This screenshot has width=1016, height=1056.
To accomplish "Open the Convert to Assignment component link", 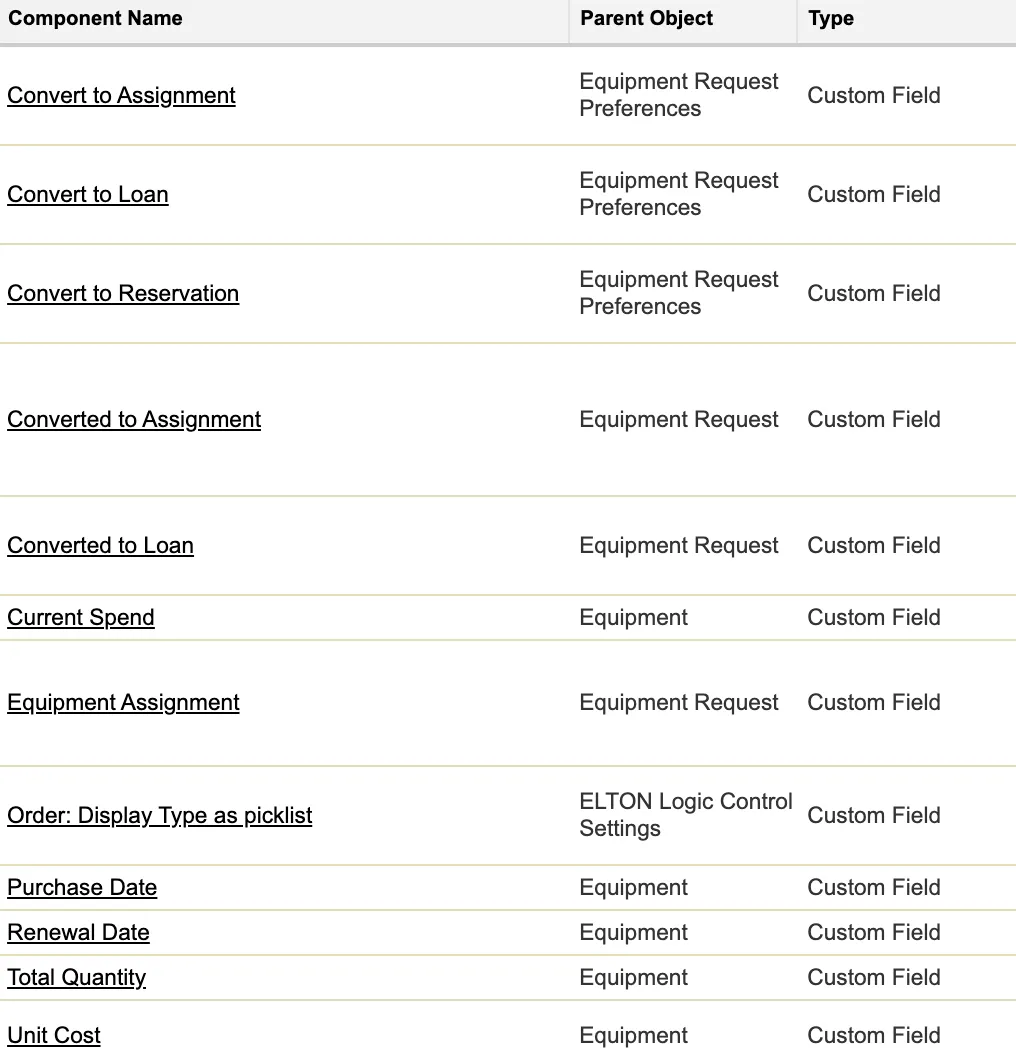I will tap(121, 96).
